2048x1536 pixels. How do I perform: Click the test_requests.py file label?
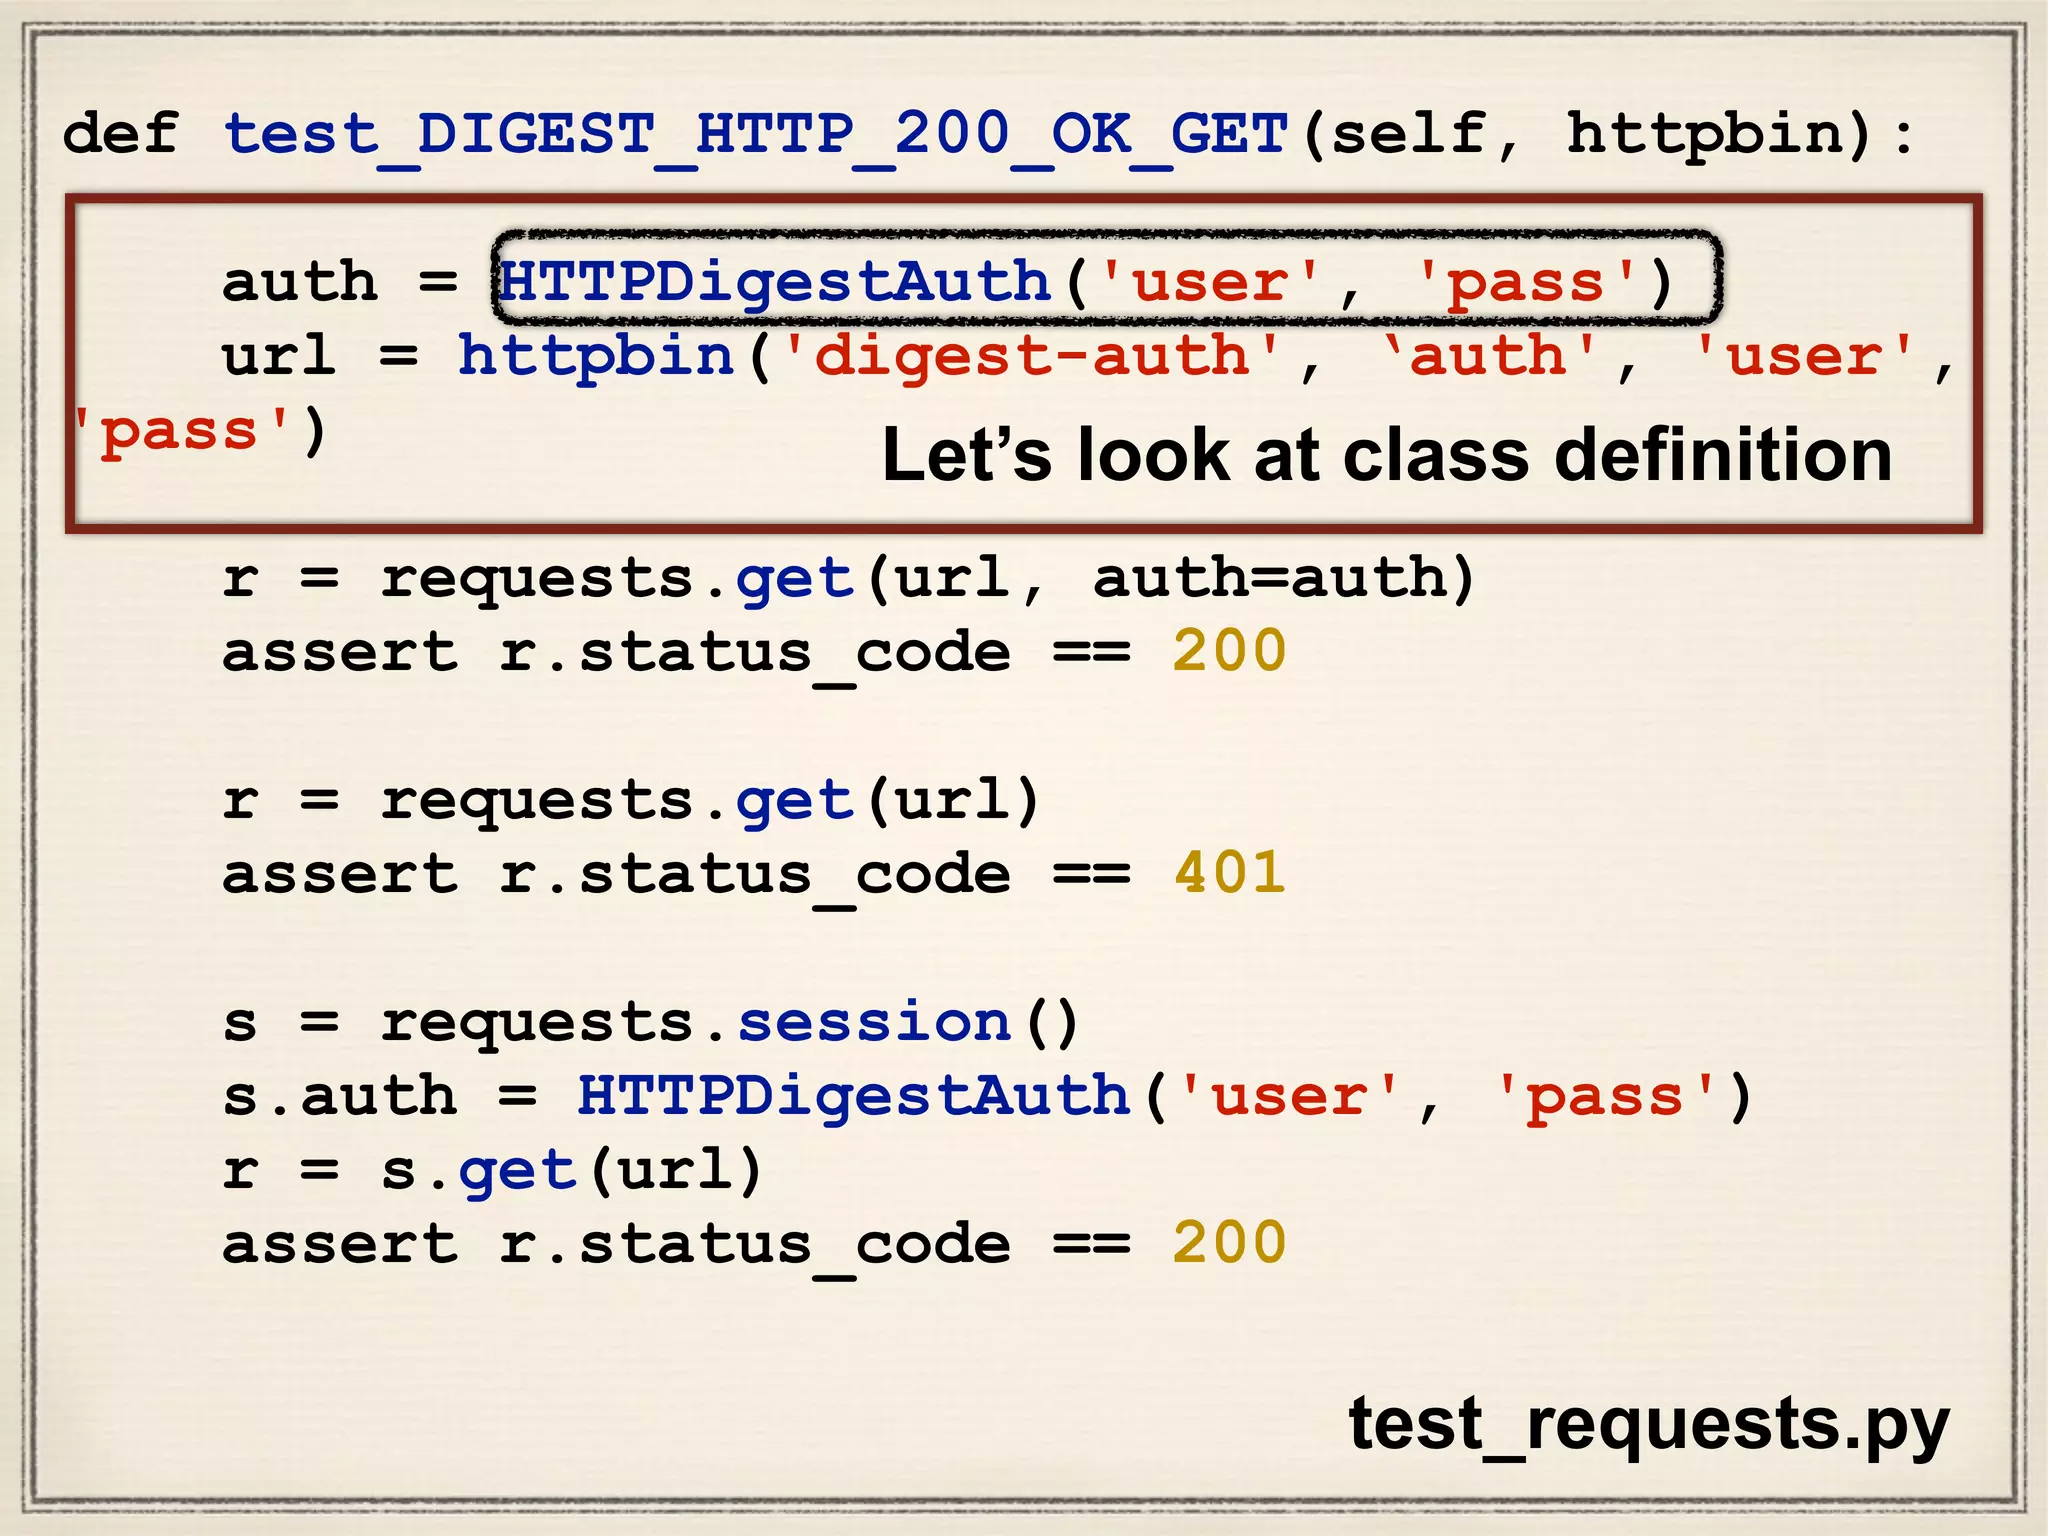(x=1648, y=1424)
